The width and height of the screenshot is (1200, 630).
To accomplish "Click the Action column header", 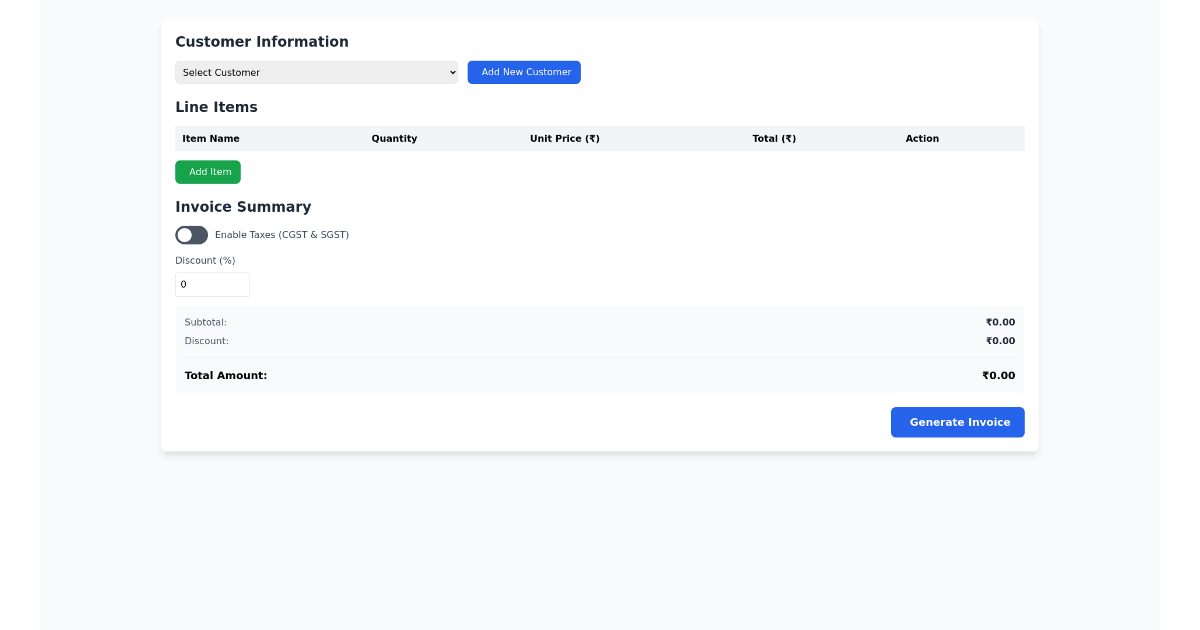I will coord(922,138).
